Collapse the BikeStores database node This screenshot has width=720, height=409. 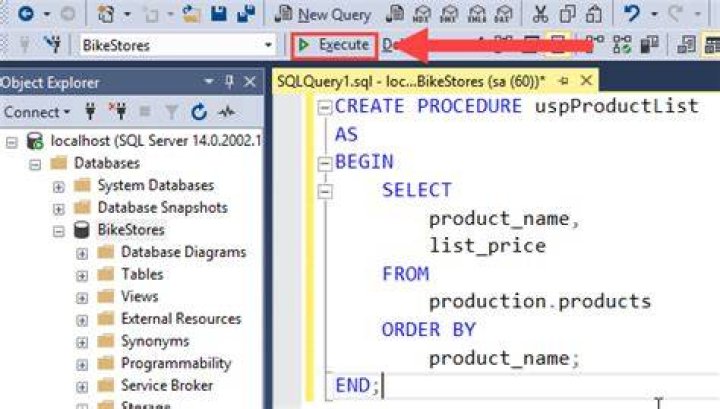tap(58, 231)
